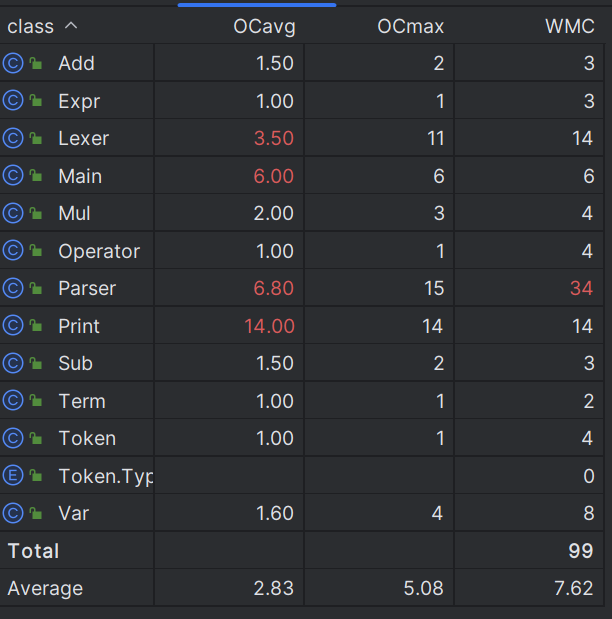Sort table by OCavg column header
612x619 pixels.
tap(264, 26)
